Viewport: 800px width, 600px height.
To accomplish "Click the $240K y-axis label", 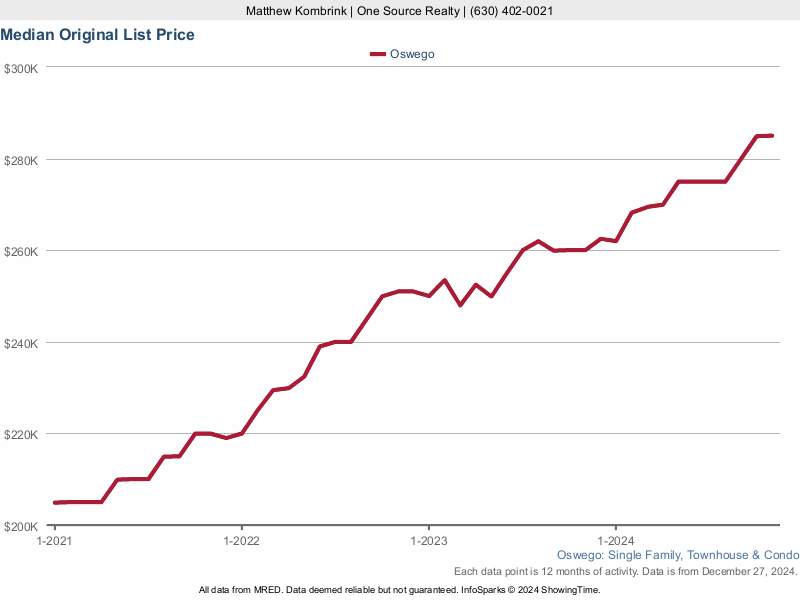I will (x=21, y=343).
